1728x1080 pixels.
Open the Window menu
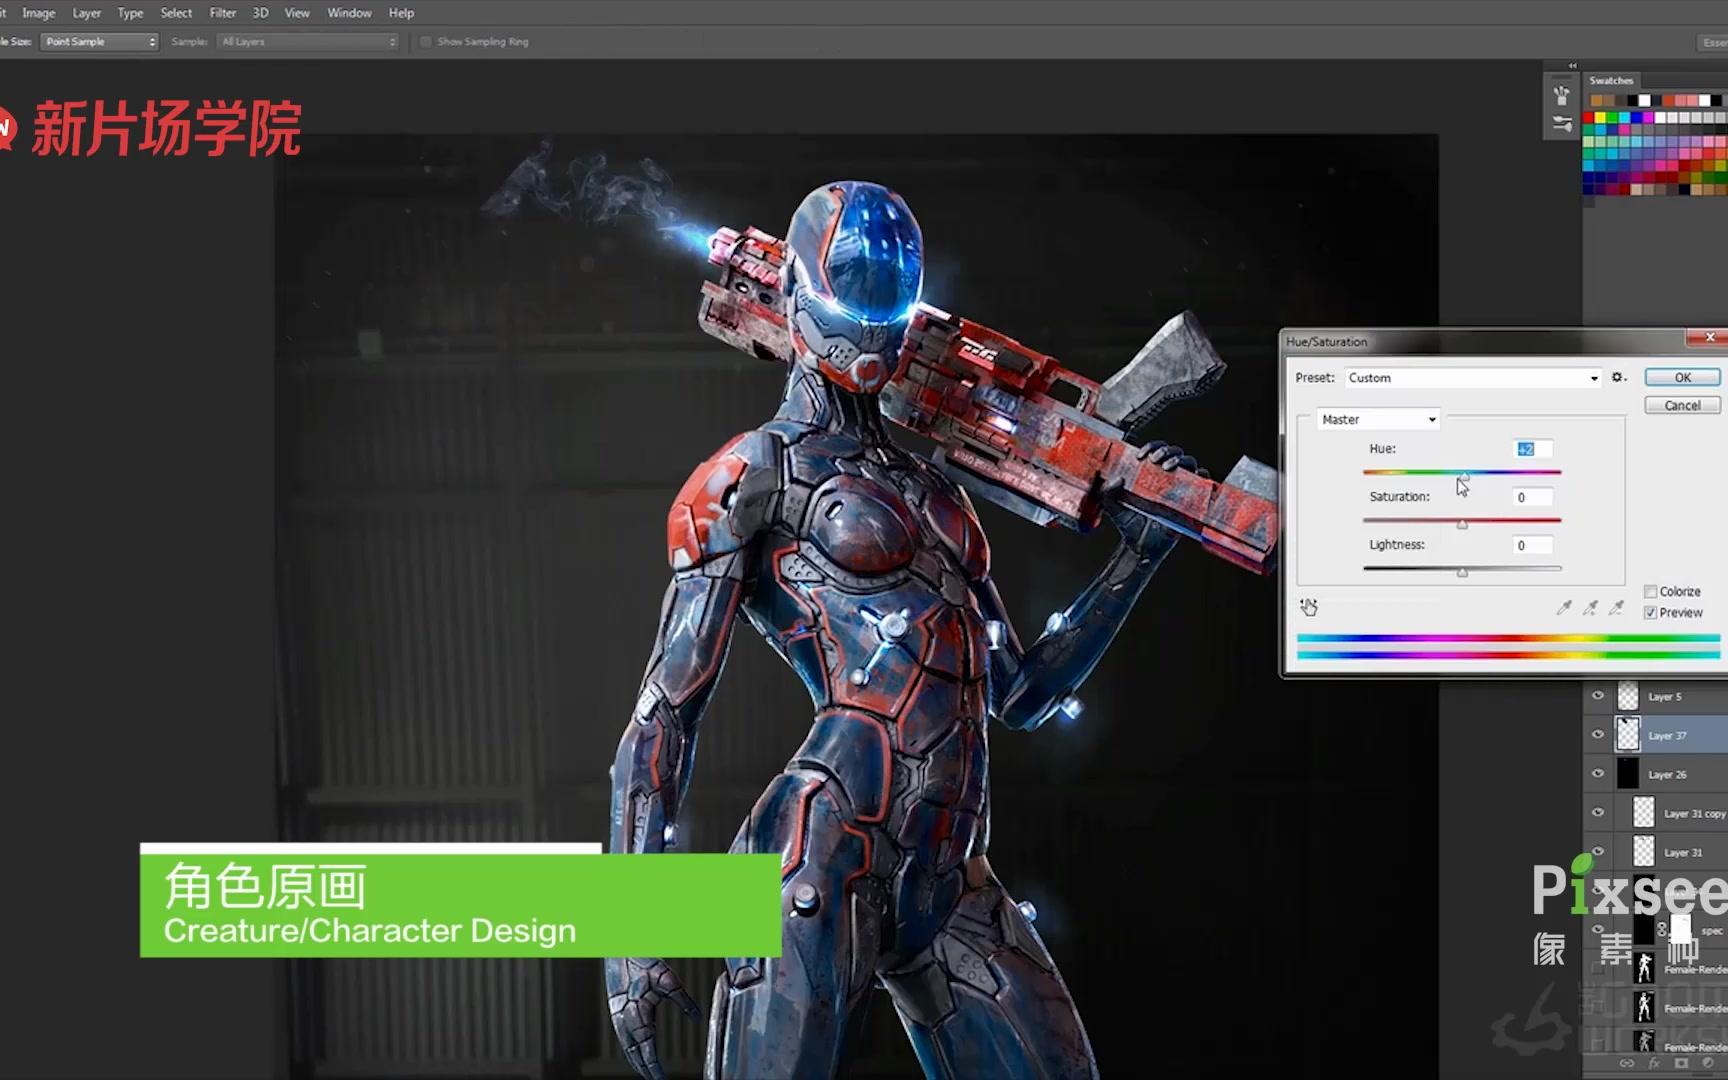(x=349, y=13)
